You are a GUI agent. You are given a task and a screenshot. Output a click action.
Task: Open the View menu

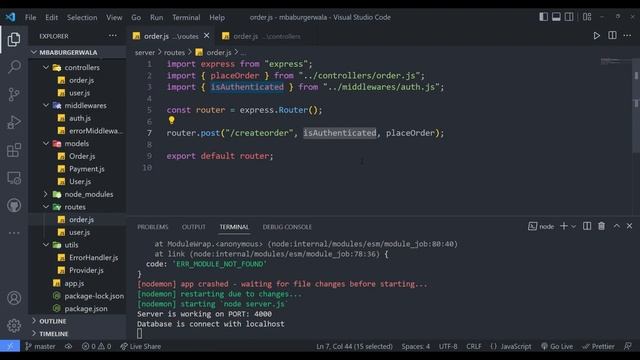tap(114, 17)
